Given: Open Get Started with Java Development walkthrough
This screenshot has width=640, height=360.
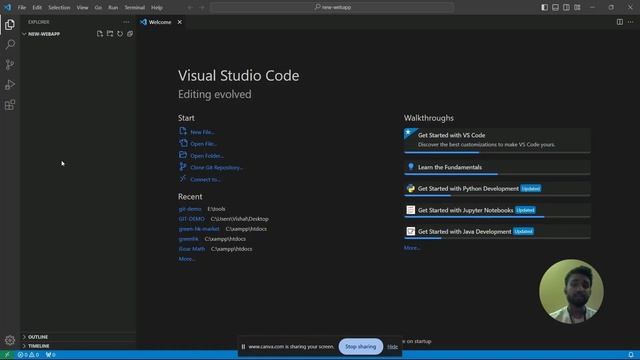Looking at the screenshot, I should pyautogui.click(x=497, y=231).
